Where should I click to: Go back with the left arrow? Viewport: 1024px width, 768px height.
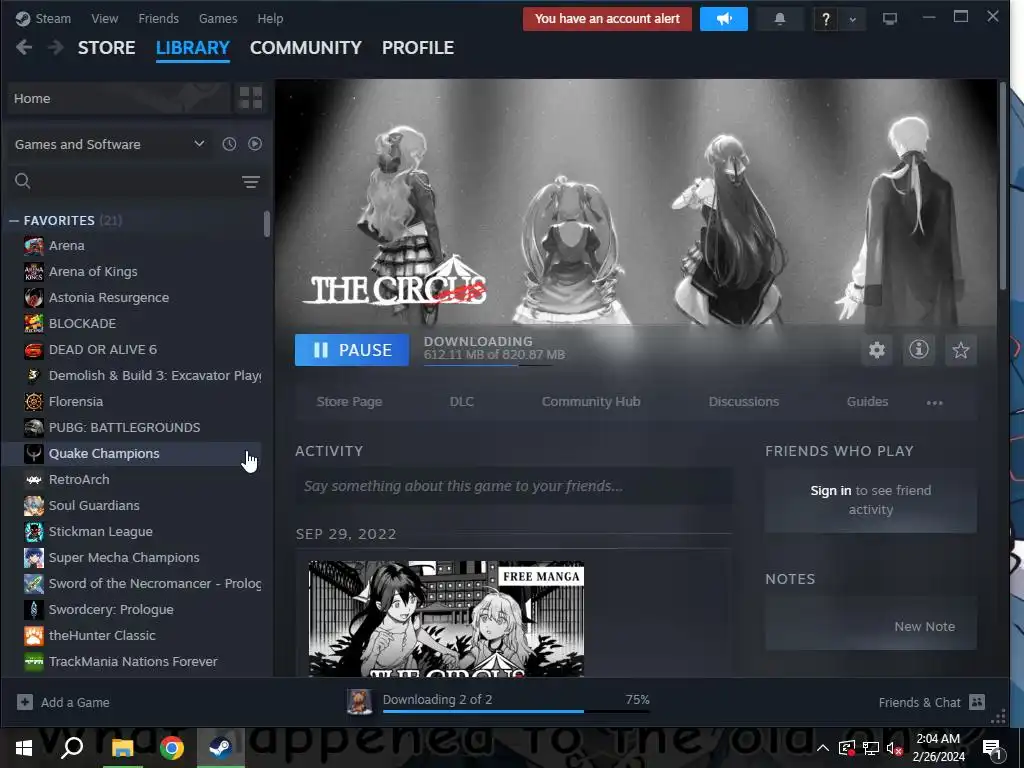[x=24, y=48]
